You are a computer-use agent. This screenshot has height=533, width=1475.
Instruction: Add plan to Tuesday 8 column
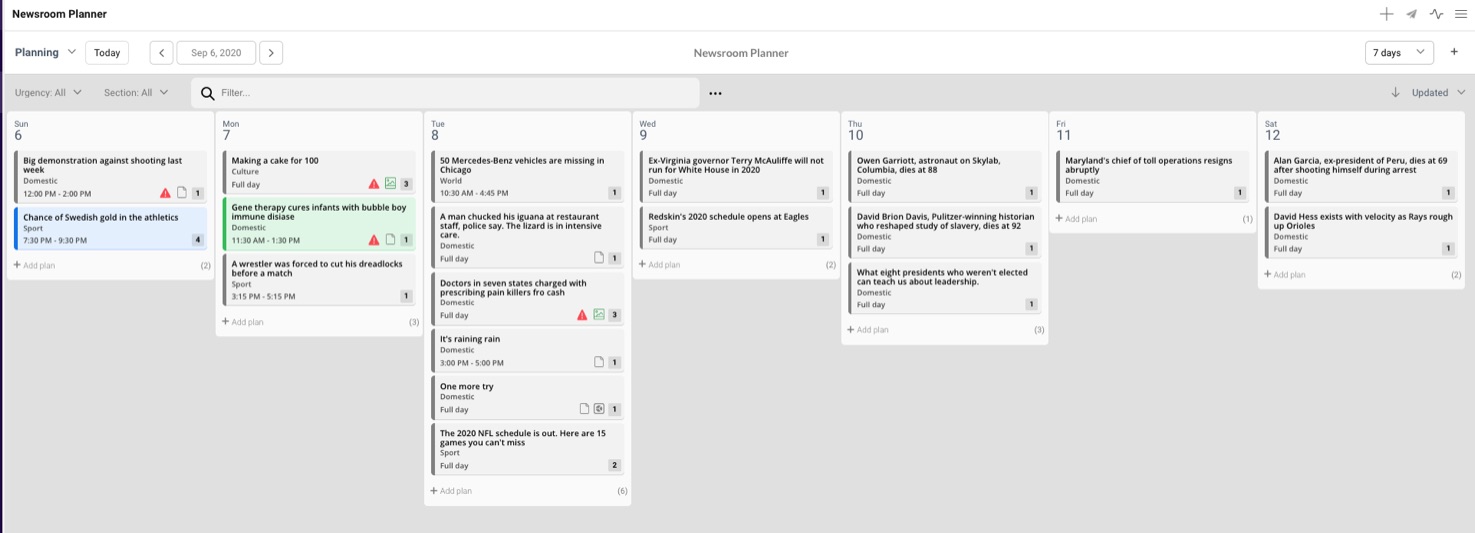point(450,491)
